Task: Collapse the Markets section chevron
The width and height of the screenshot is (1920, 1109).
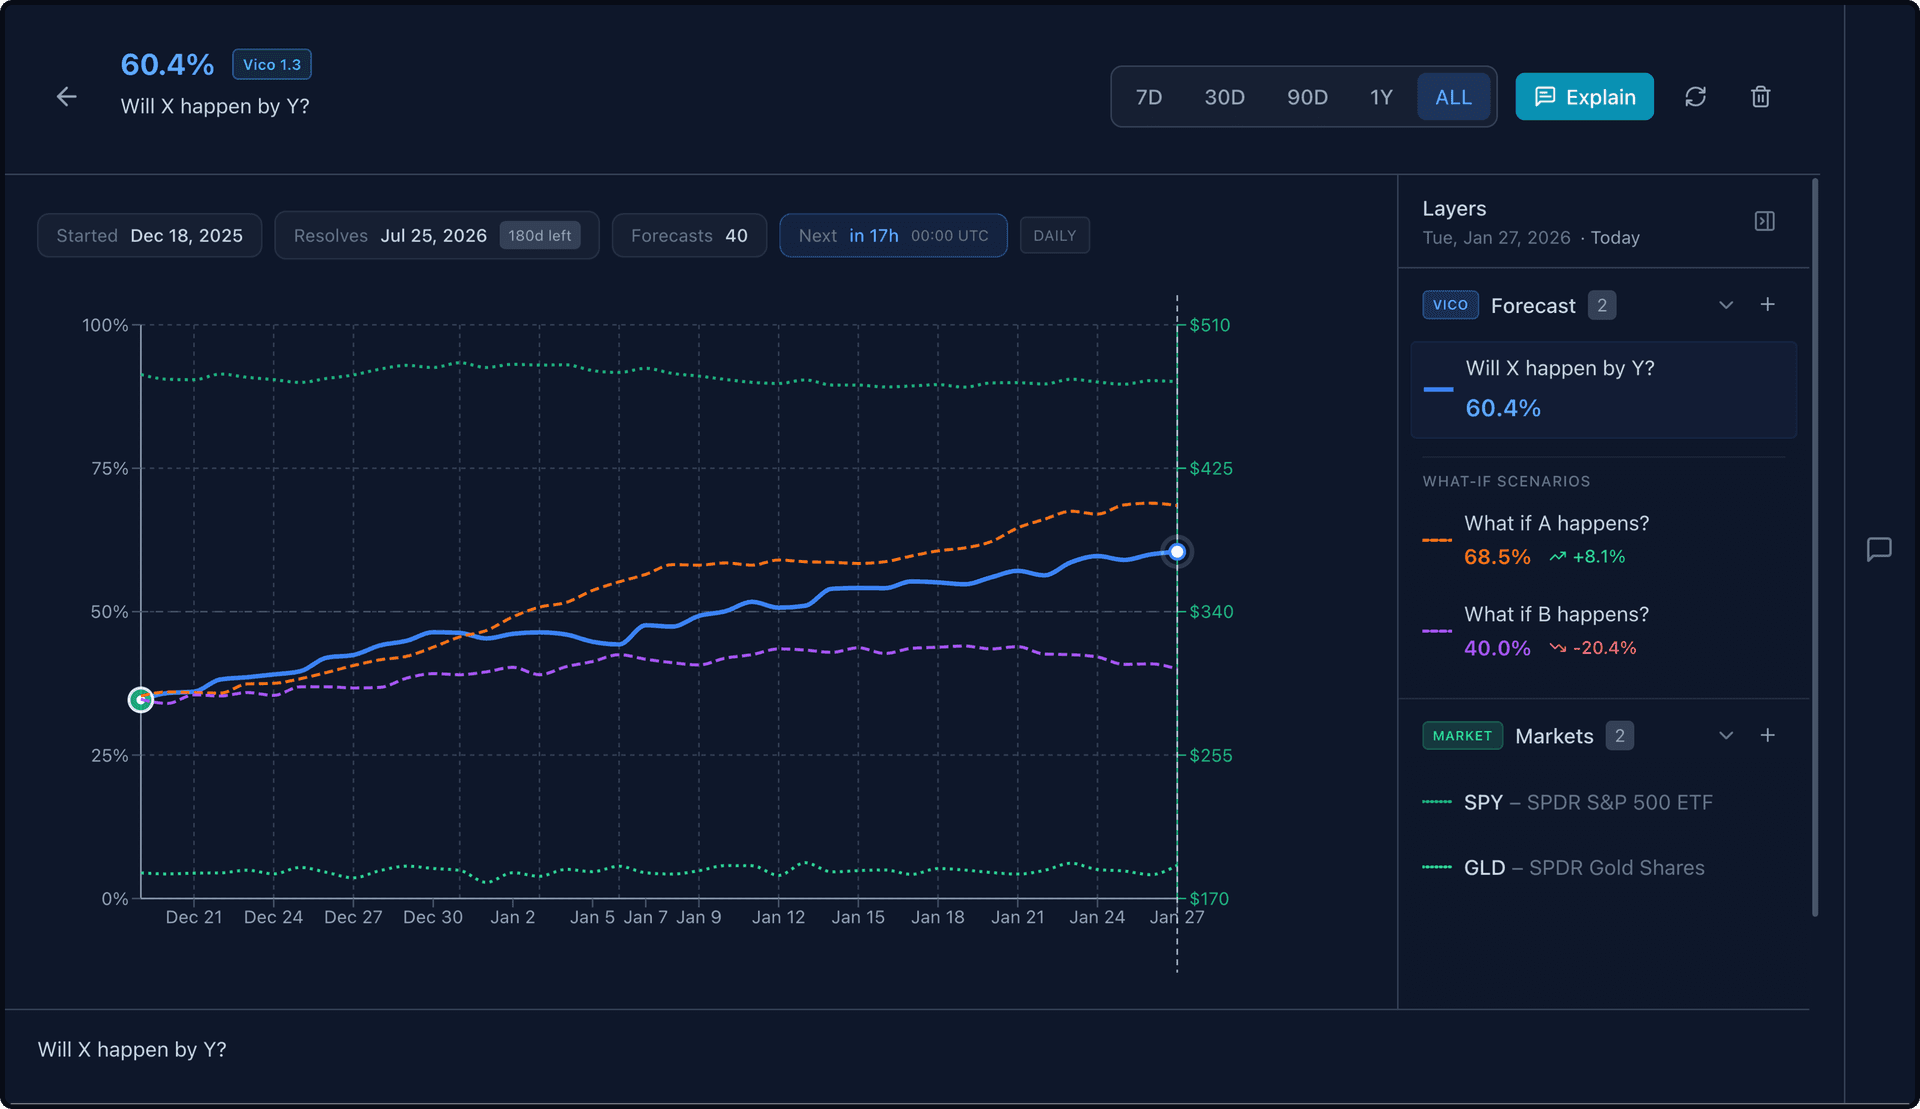Action: pyautogui.click(x=1725, y=736)
